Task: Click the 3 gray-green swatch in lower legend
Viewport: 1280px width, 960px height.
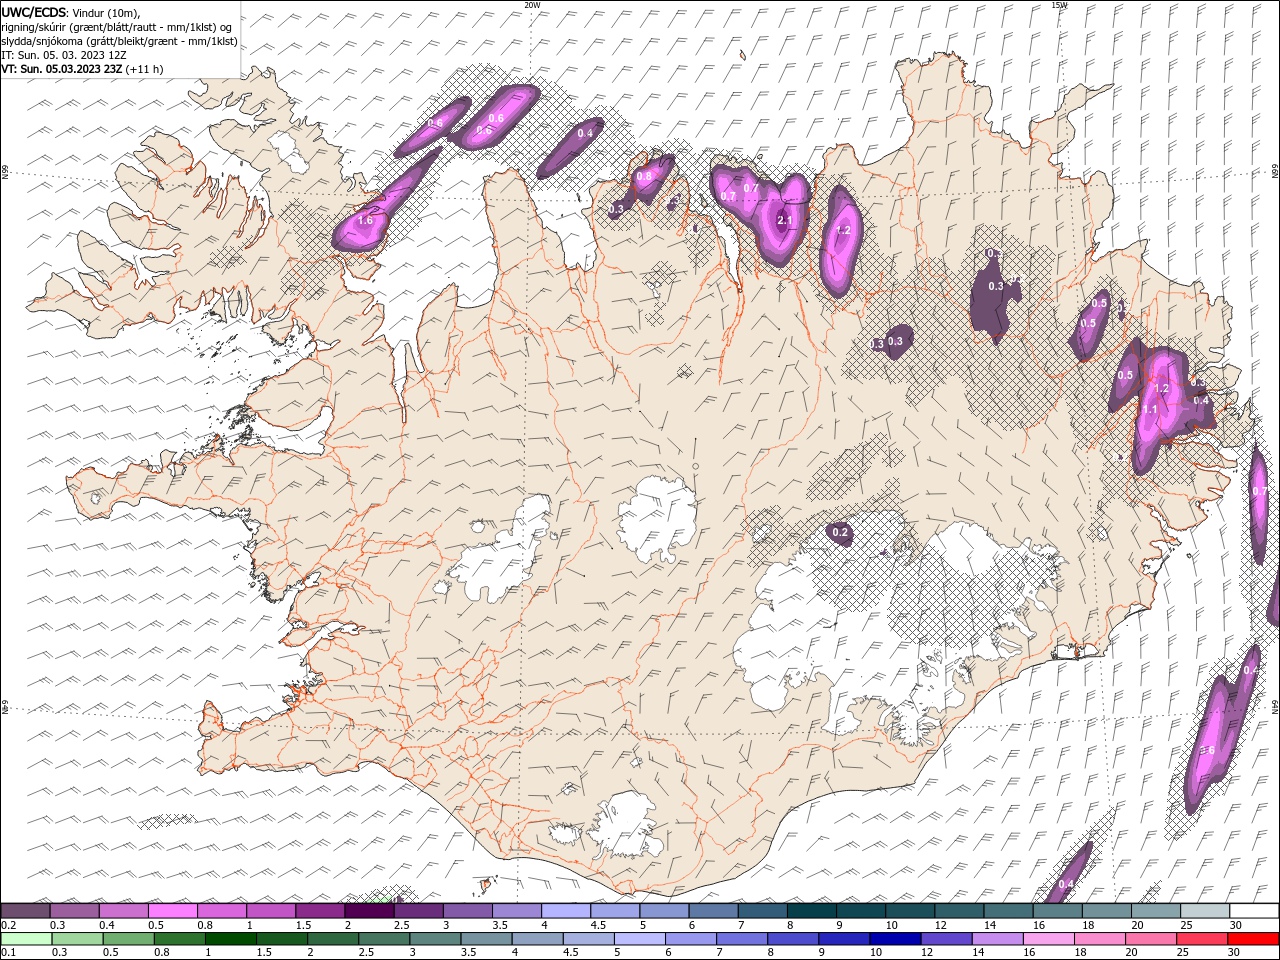Action: (434, 939)
